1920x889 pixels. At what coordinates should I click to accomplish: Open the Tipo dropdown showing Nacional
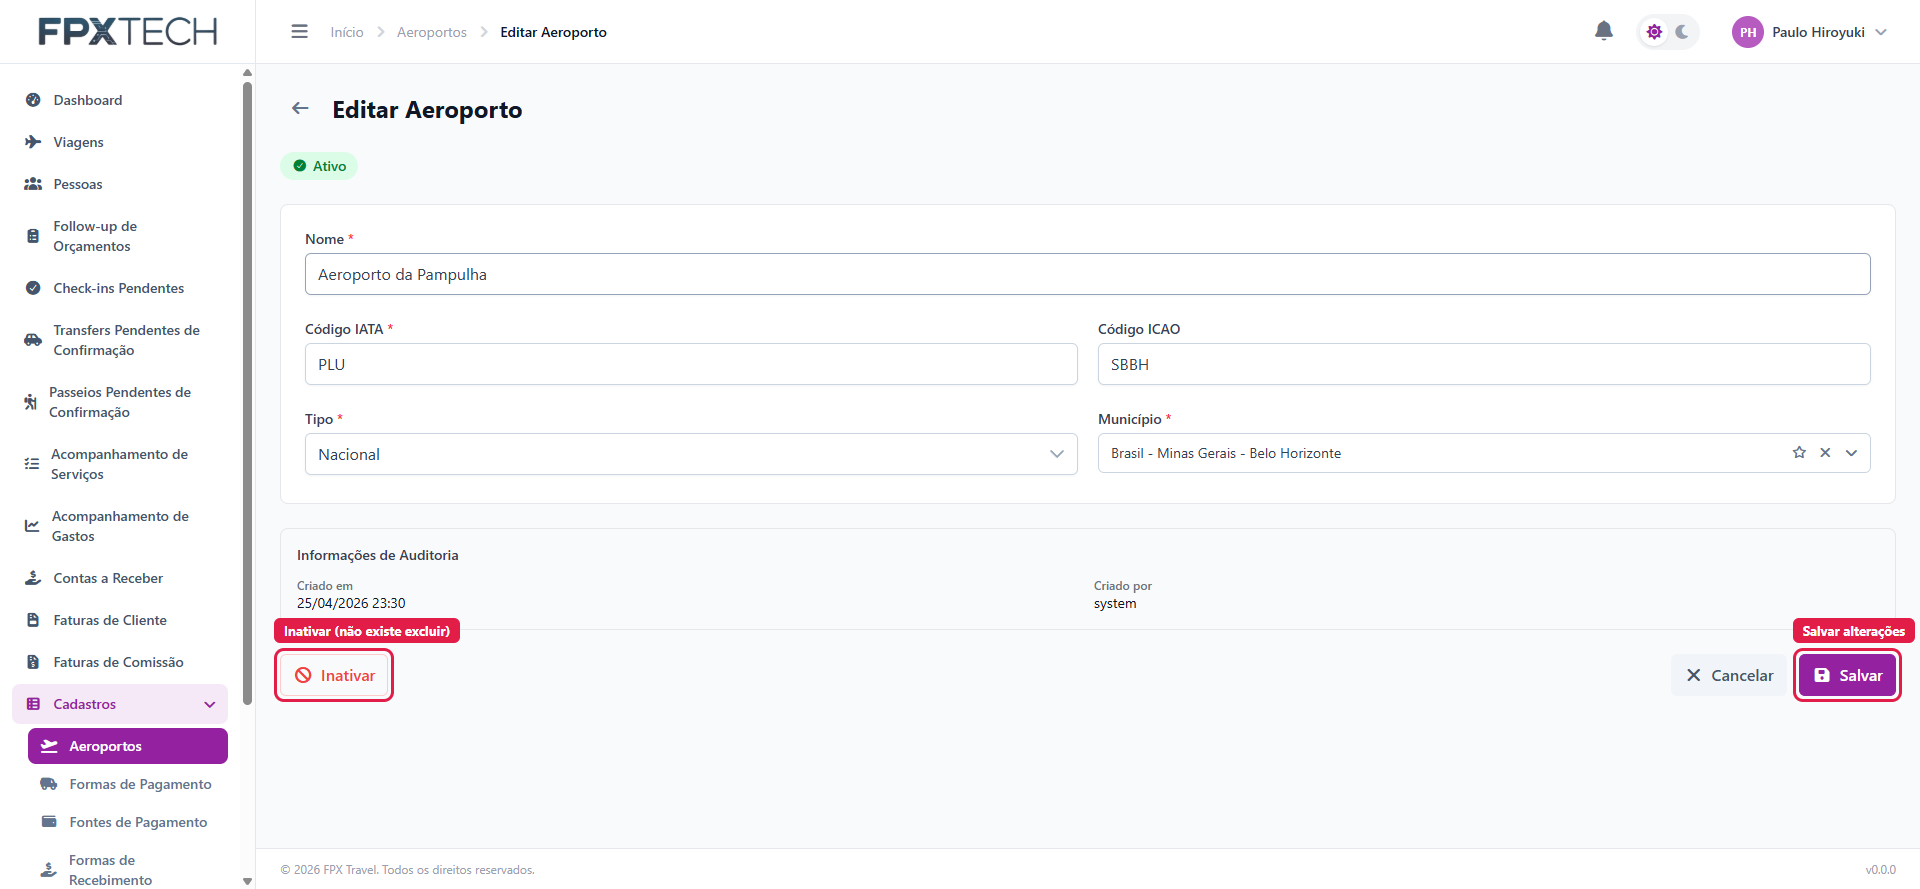pyautogui.click(x=691, y=454)
